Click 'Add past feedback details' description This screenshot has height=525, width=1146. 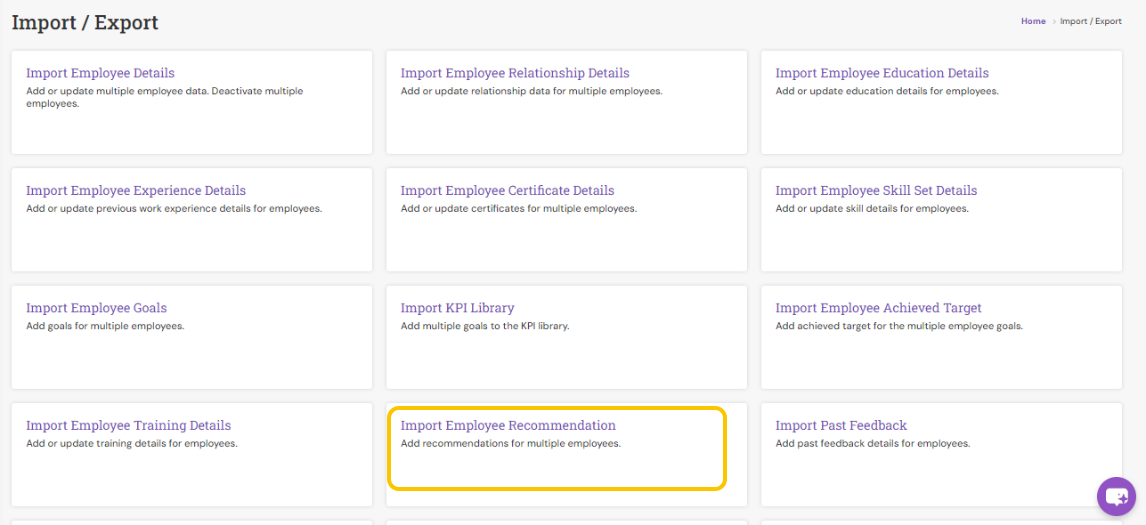pyautogui.click(x=873, y=444)
